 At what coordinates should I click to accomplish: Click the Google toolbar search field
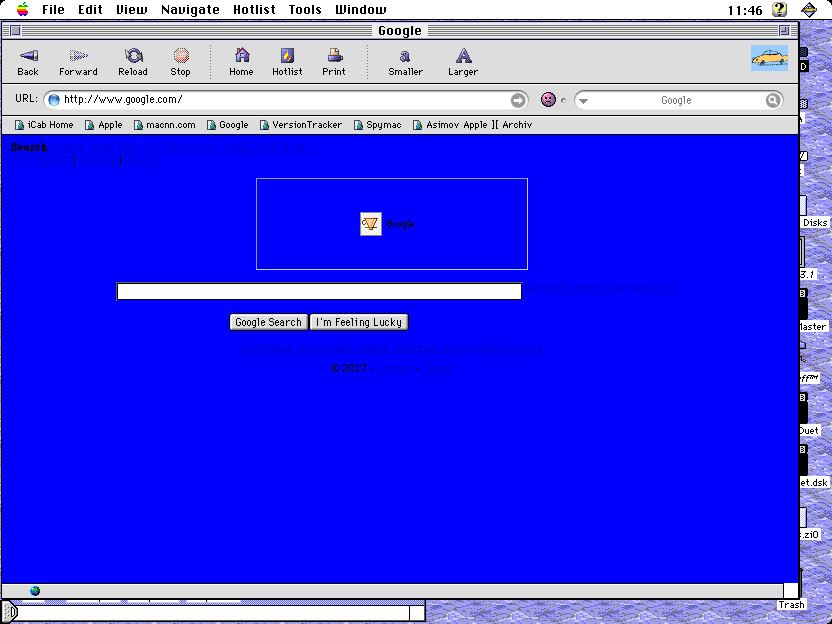[677, 100]
